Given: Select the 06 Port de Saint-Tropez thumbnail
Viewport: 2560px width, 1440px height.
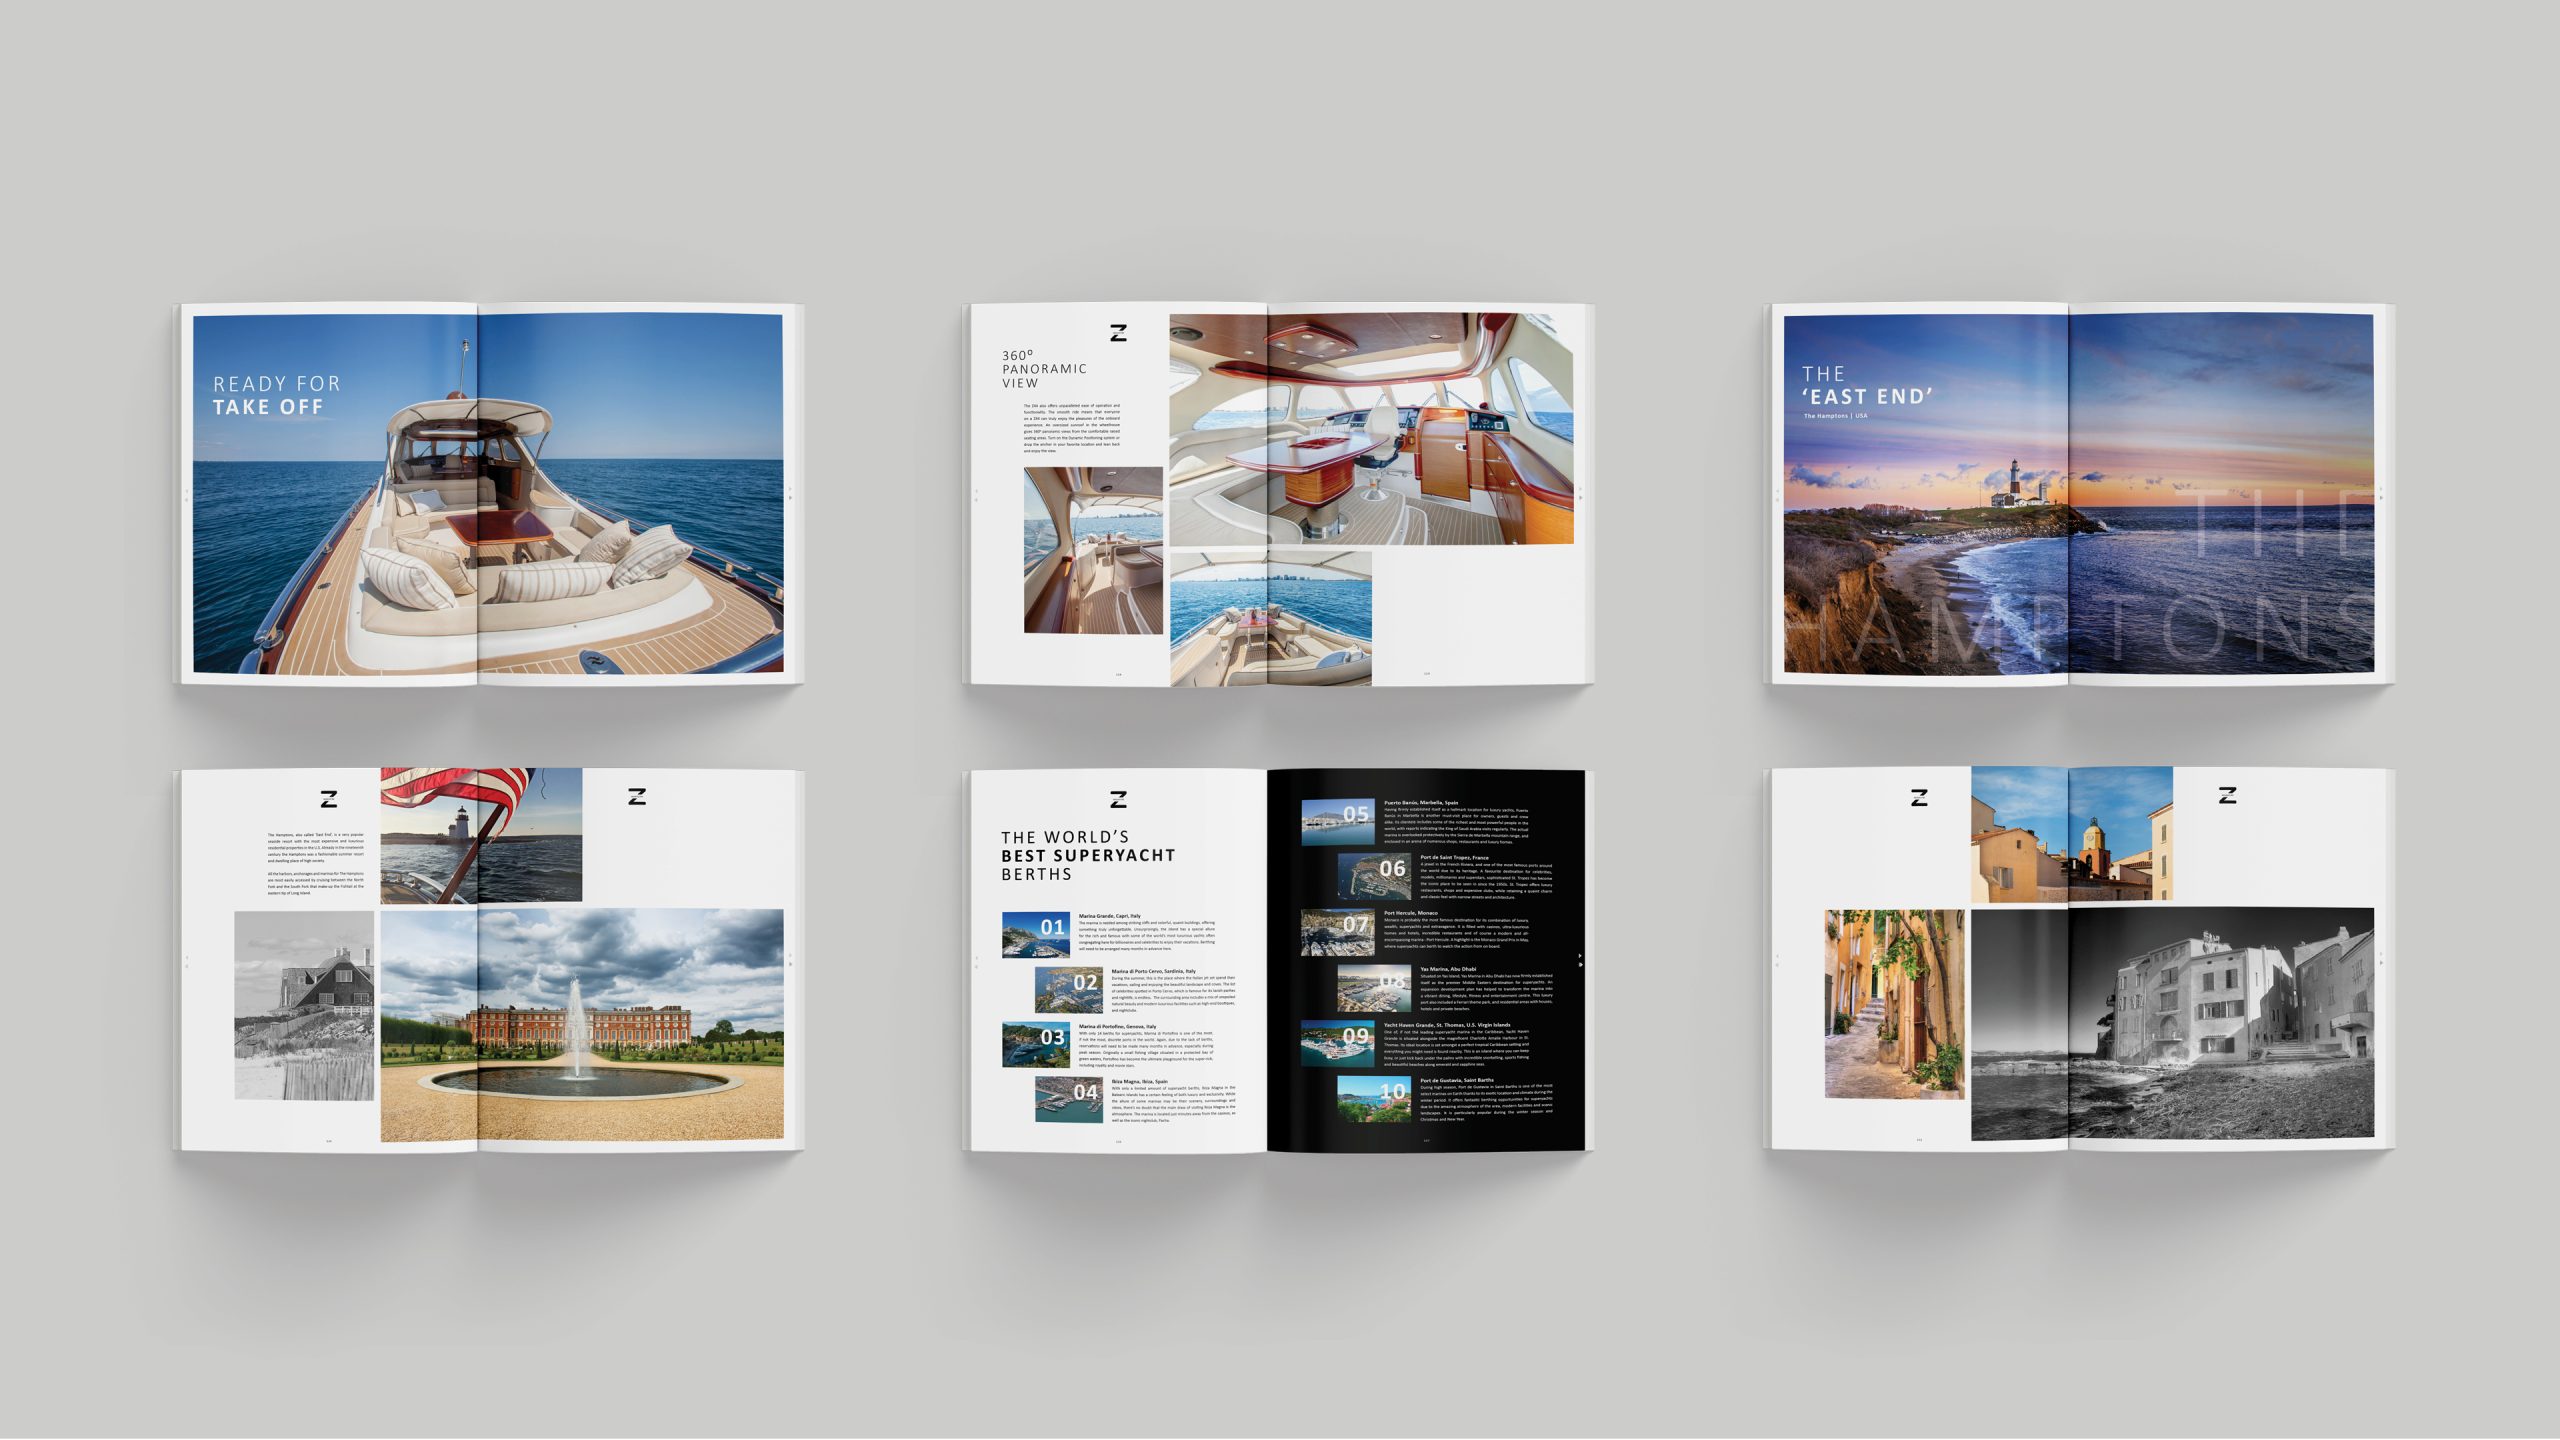Looking at the screenshot, I should point(1374,875).
